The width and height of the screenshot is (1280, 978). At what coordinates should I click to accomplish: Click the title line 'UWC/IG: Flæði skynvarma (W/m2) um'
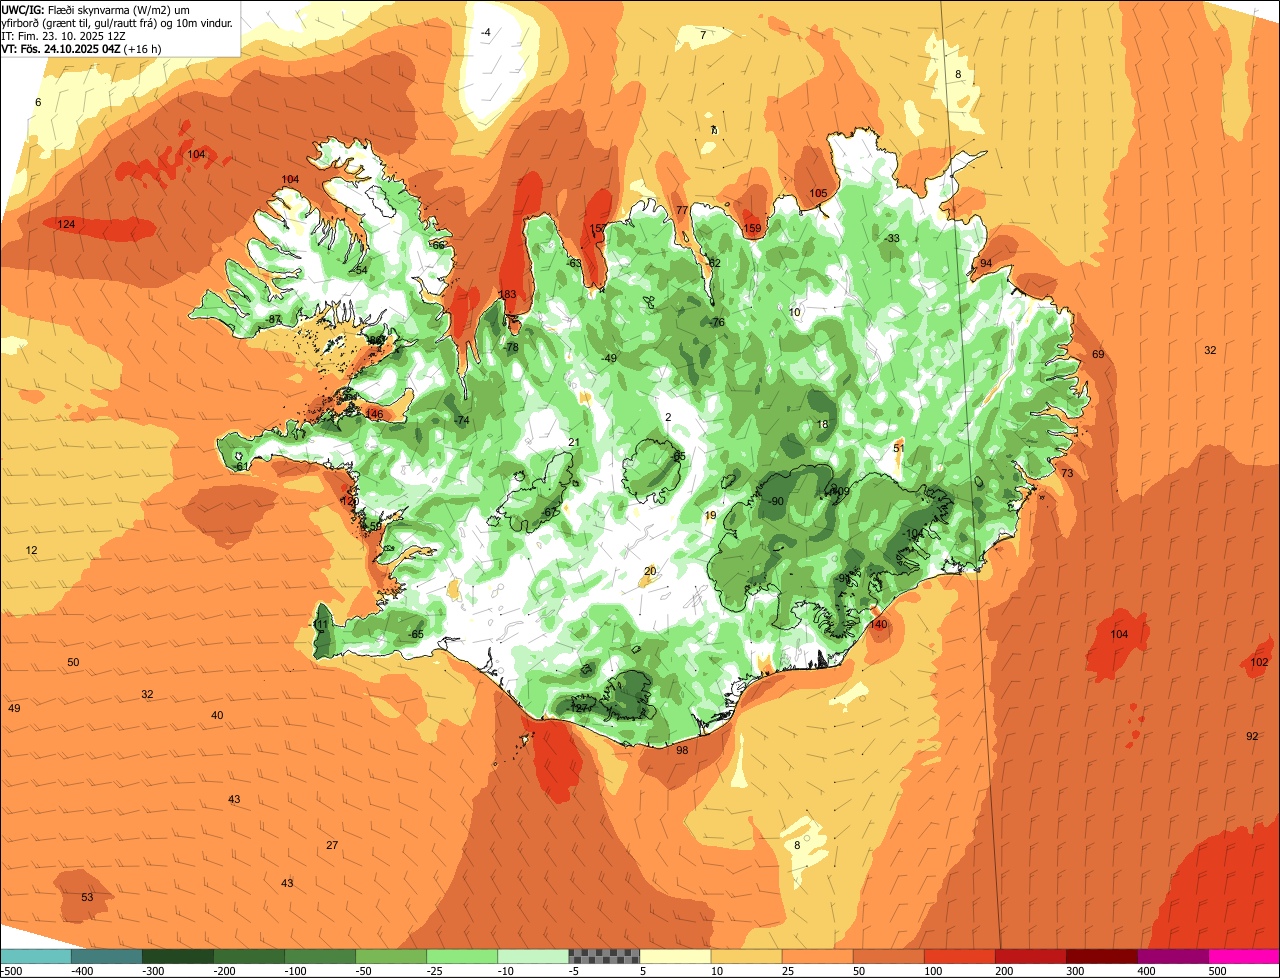(x=96, y=9)
